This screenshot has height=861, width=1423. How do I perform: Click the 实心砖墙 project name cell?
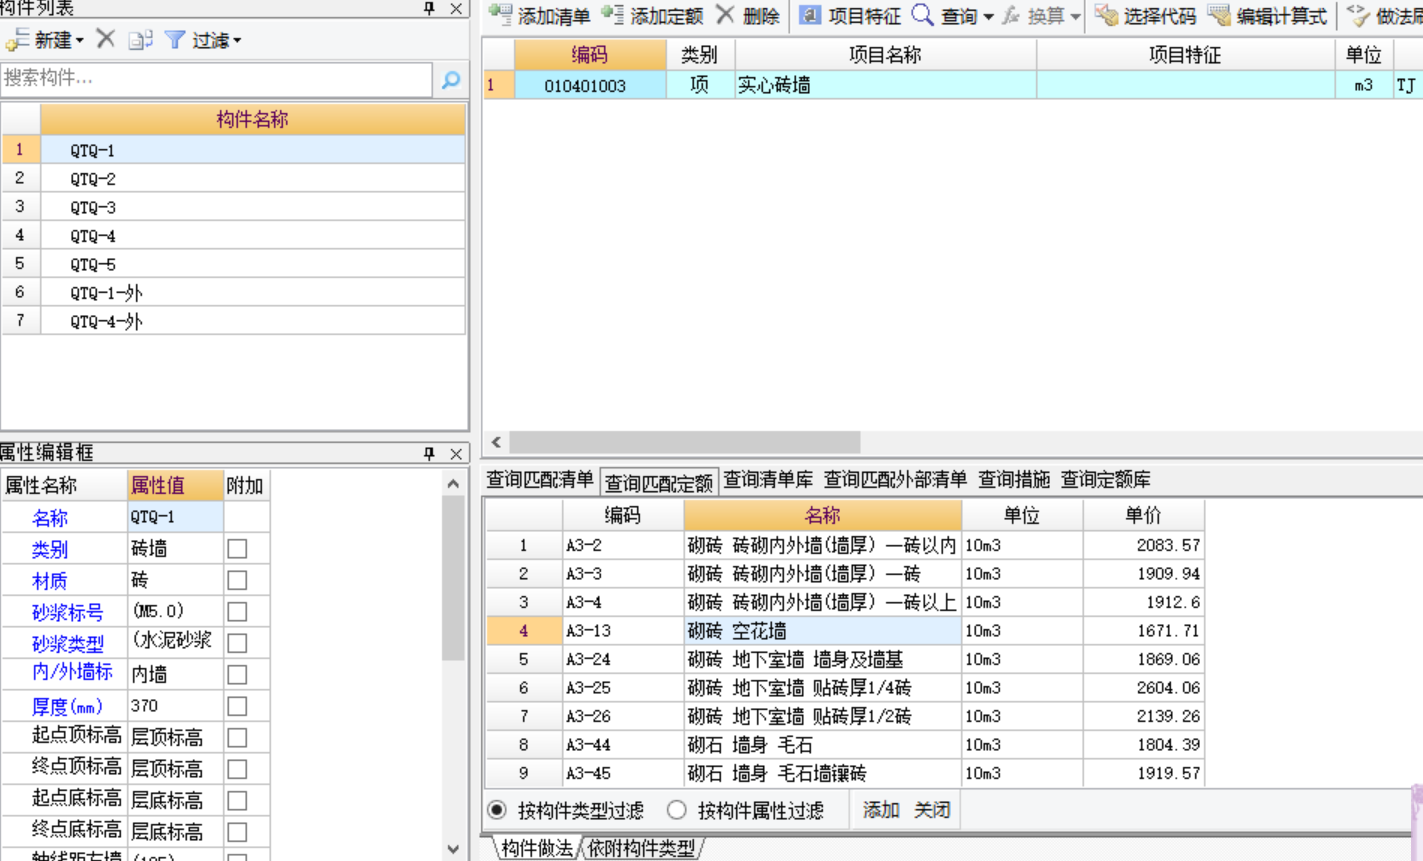885,86
